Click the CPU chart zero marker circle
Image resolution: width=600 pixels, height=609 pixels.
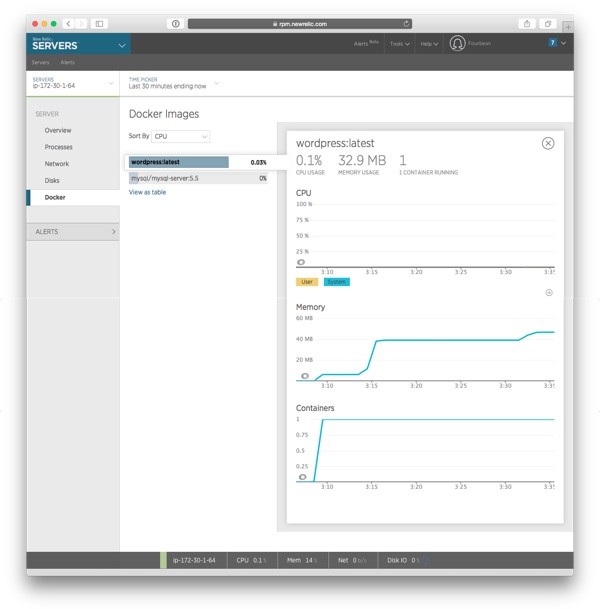[301, 262]
